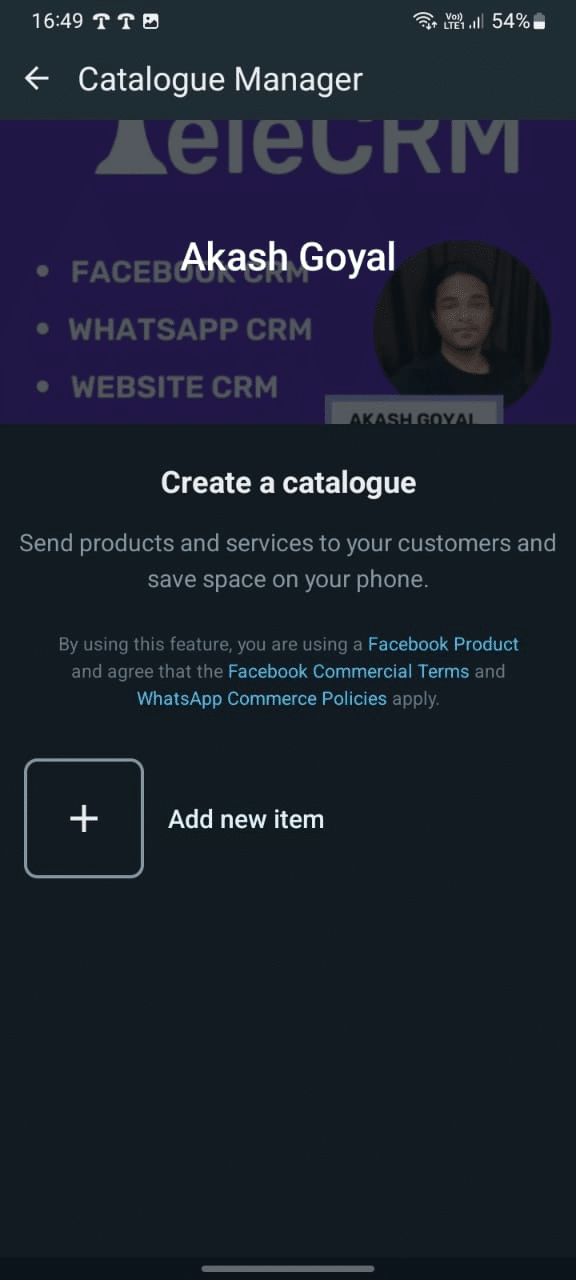Tap the battery indicator icon

click(x=541, y=20)
